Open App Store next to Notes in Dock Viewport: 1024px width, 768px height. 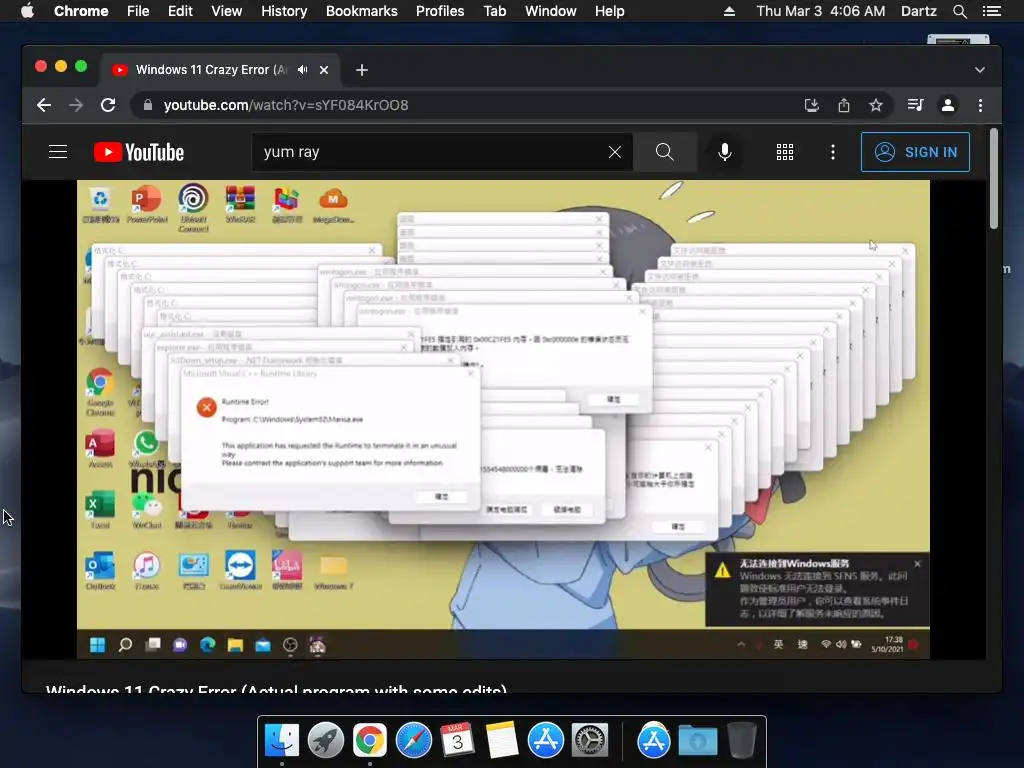(545, 741)
